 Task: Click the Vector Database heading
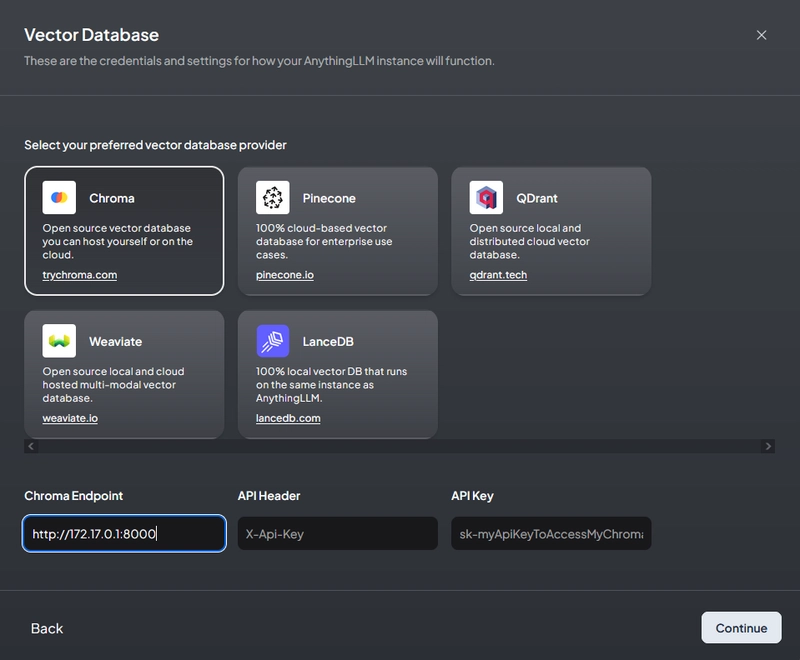pos(92,35)
